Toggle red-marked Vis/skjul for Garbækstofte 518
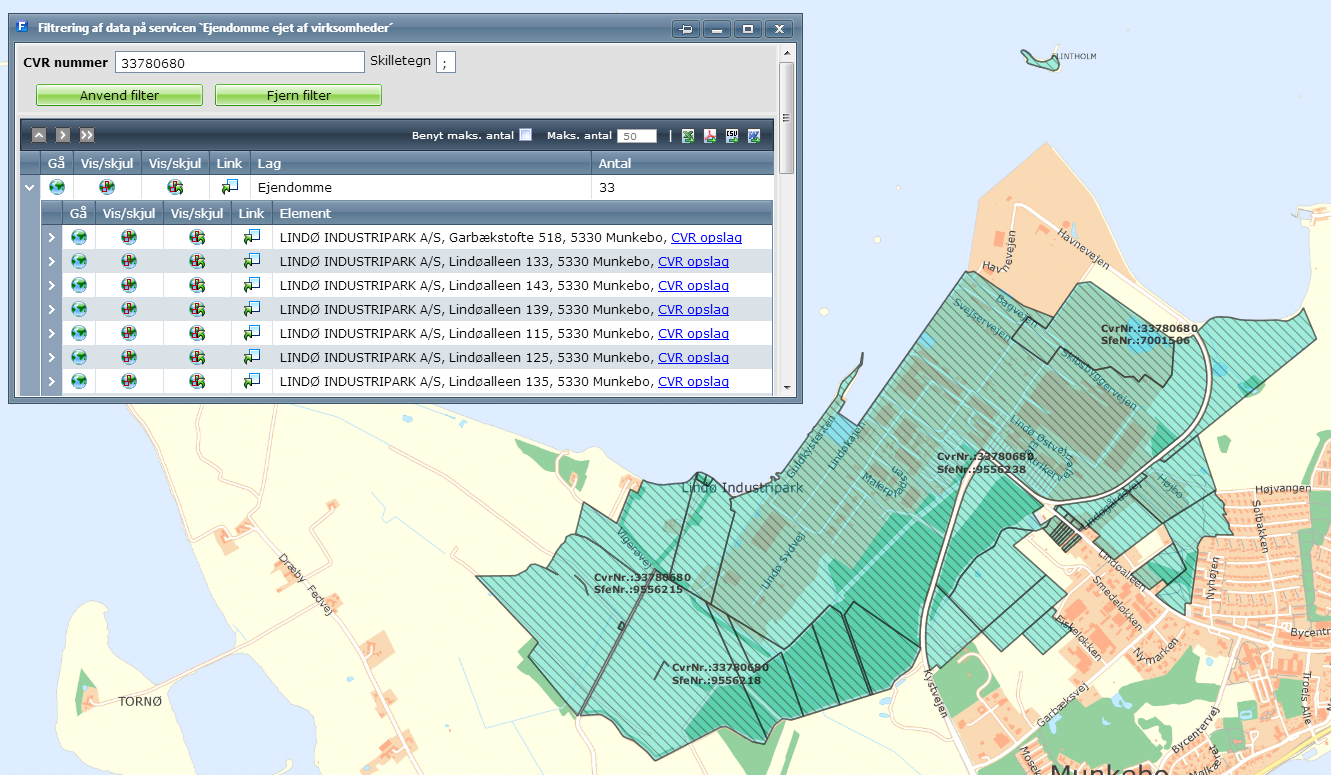Image resolution: width=1331 pixels, height=775 pixels. (x=129, y=237)
